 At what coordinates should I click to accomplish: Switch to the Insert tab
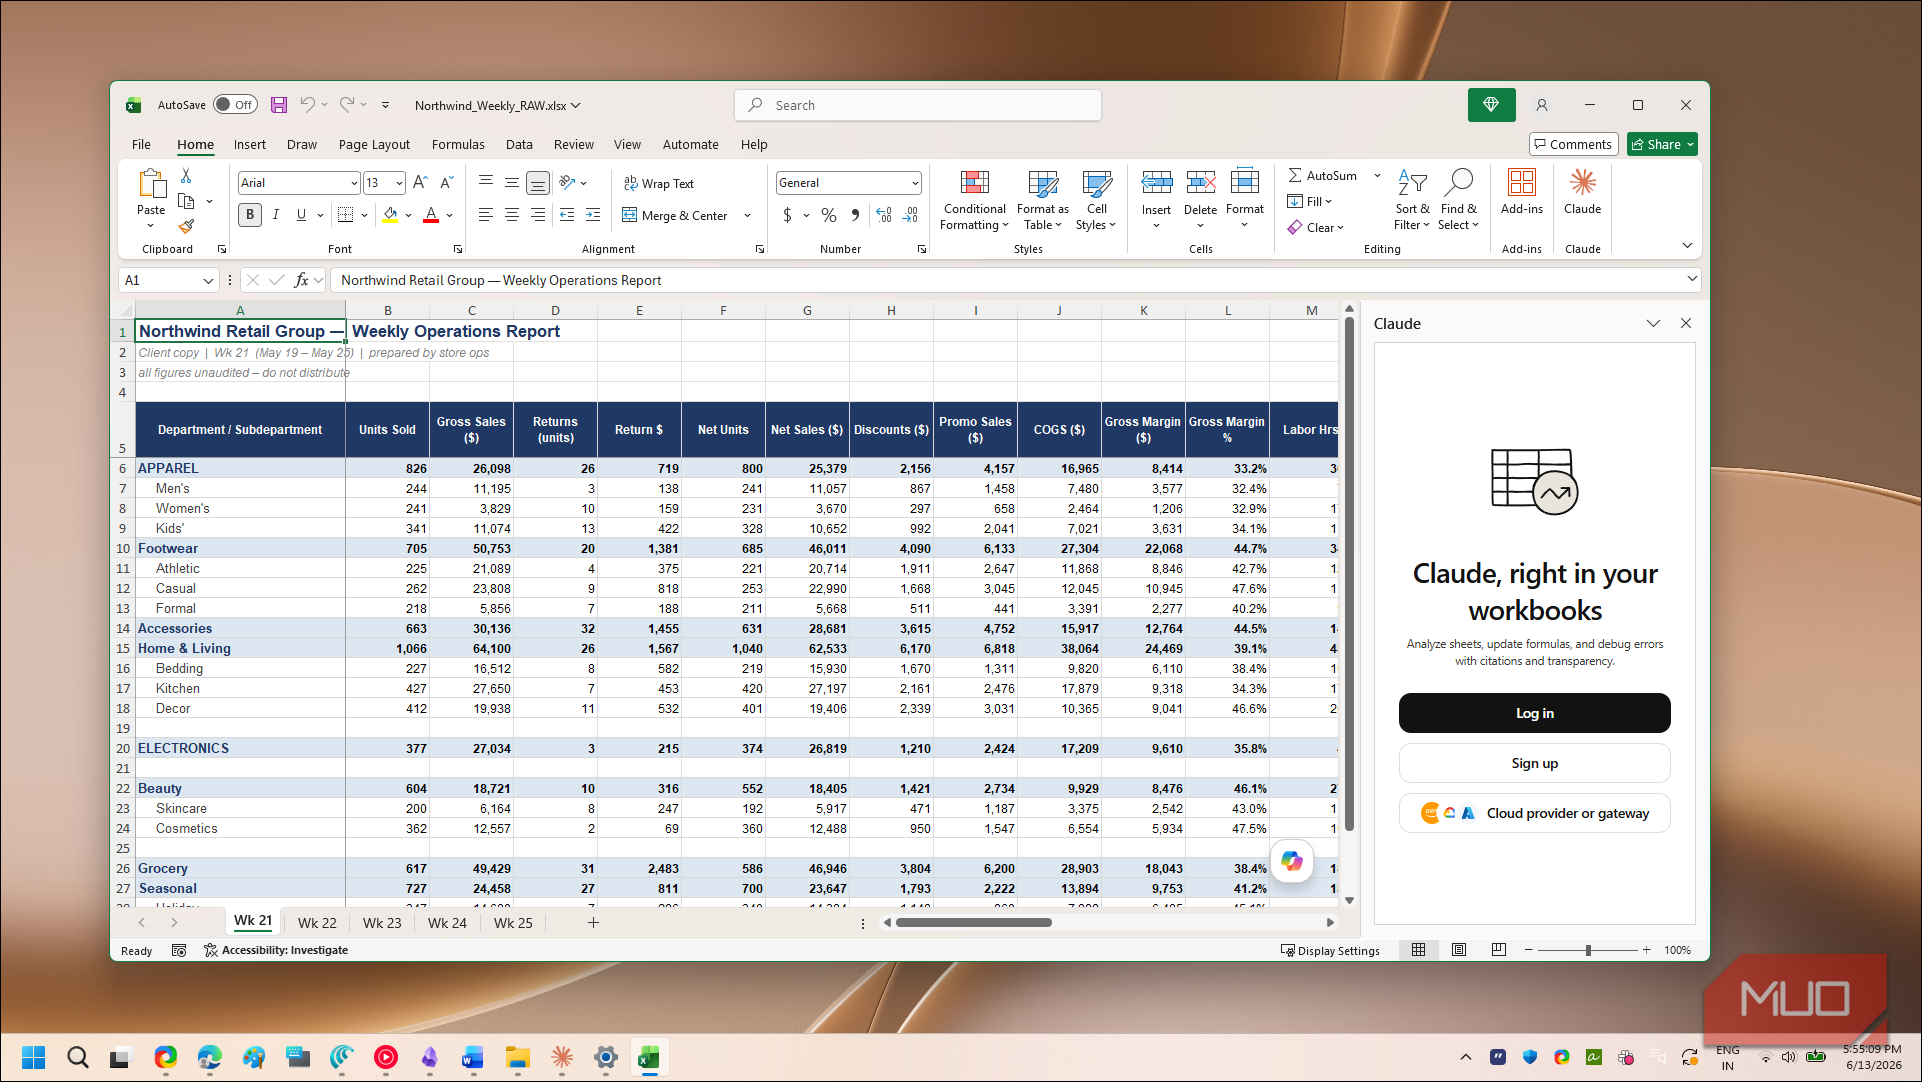pos(250,144)
